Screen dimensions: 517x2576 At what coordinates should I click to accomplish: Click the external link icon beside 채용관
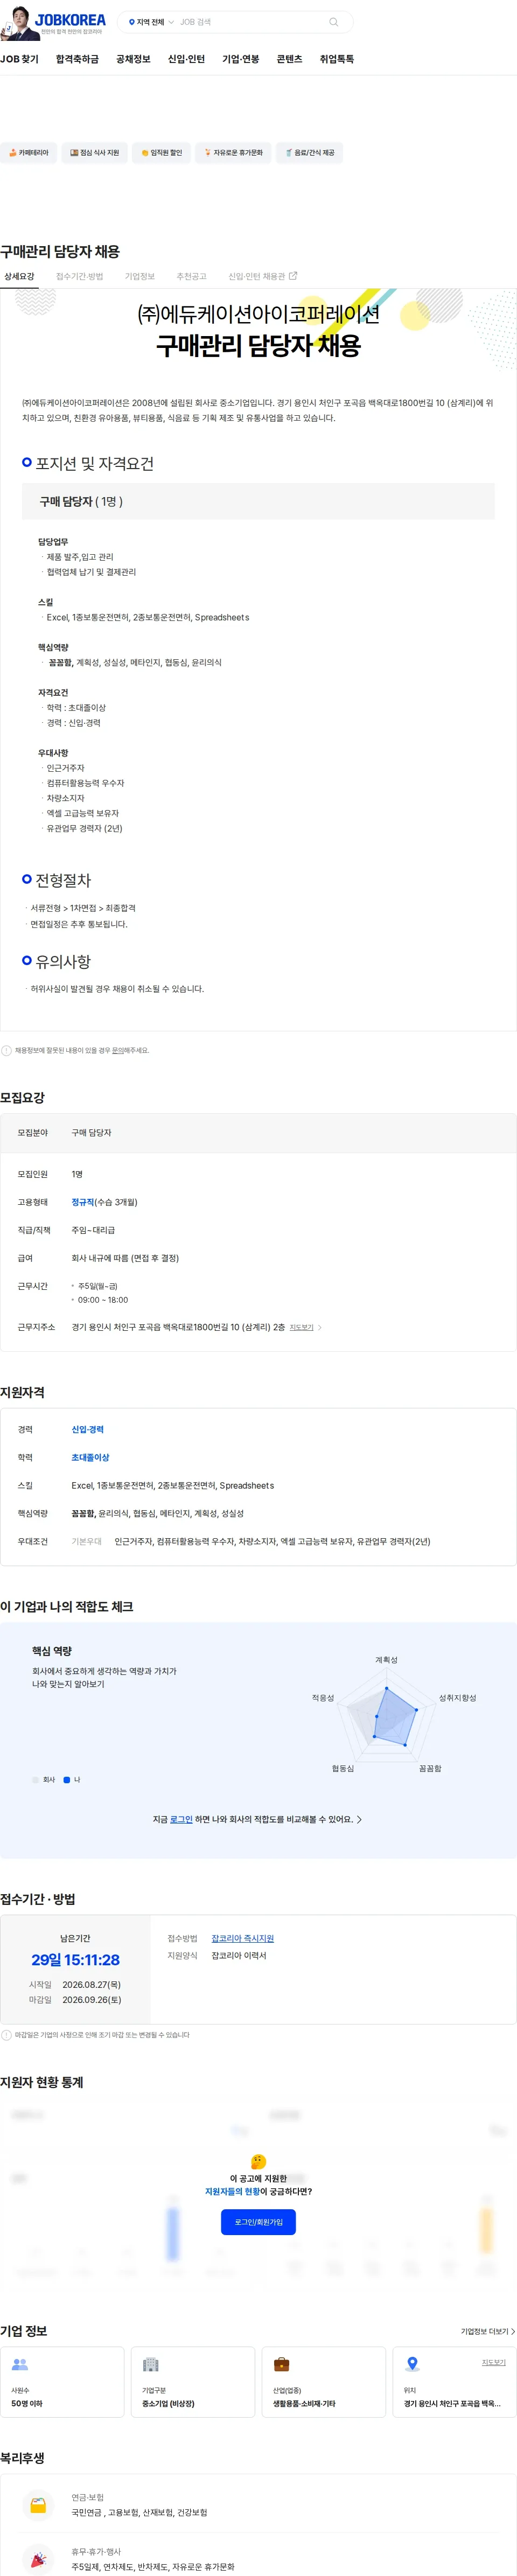pos(293,276)
